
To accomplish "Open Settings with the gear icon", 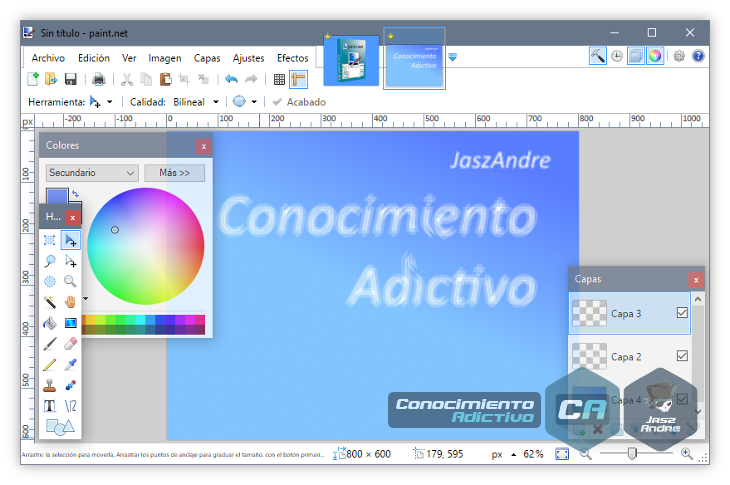I will (x=679, y=56).
